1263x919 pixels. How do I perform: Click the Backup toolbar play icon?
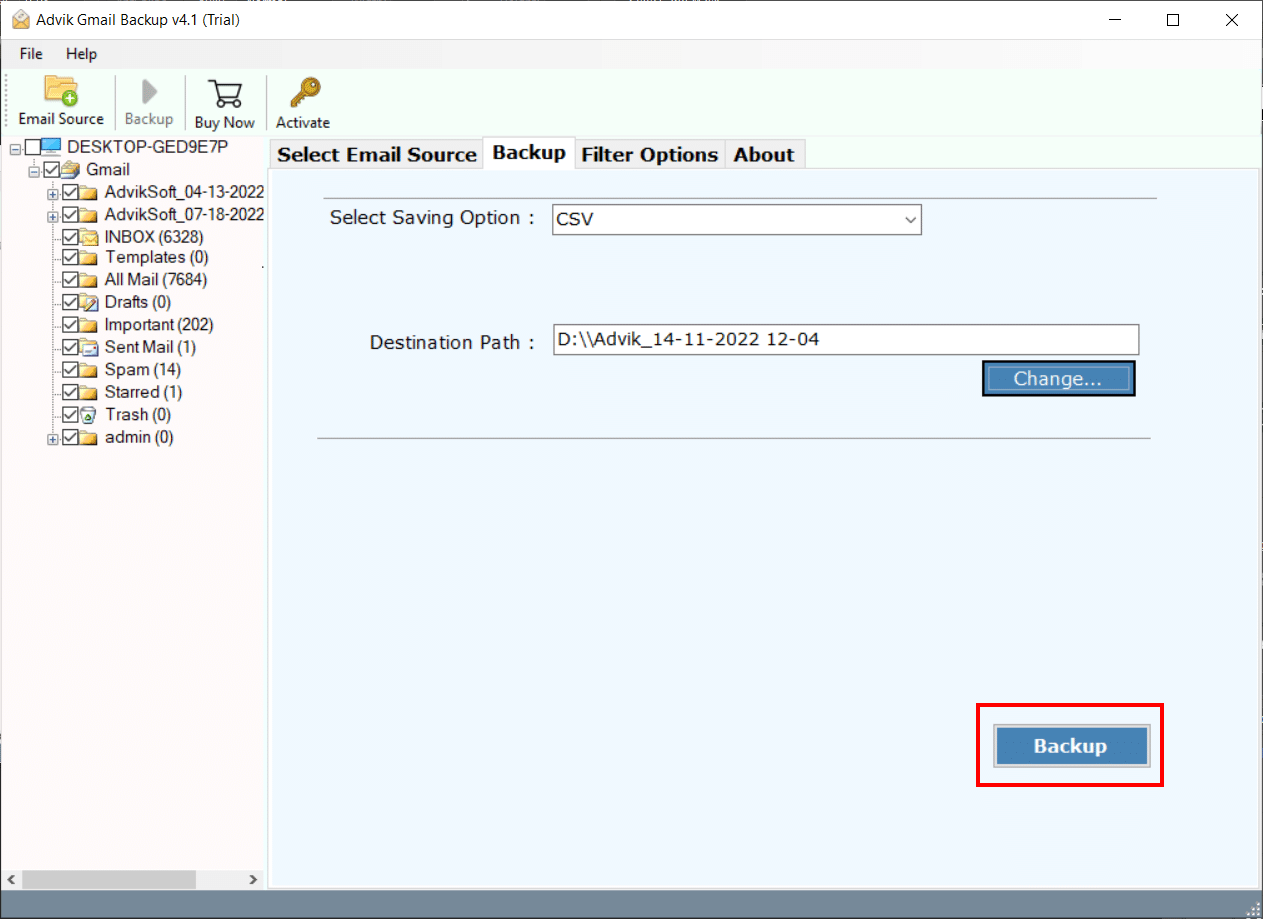point(149,92)
